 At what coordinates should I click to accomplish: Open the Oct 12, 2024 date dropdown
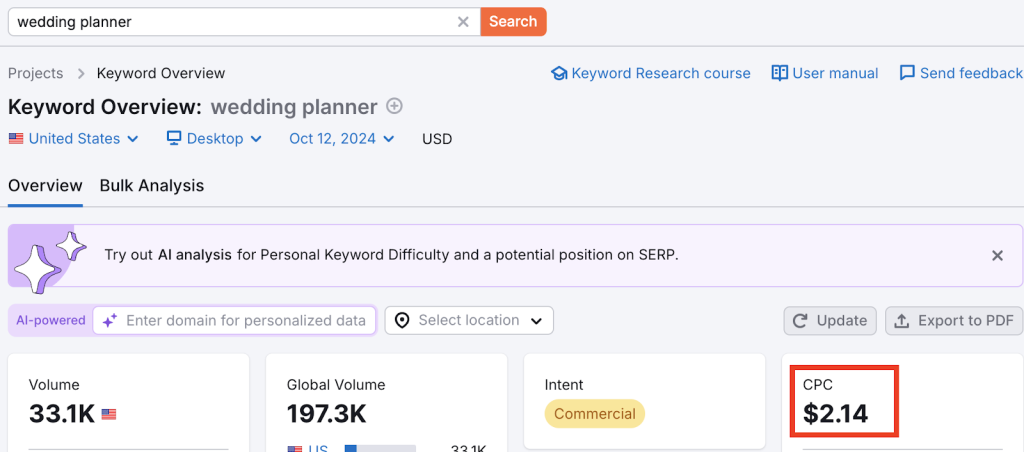342,138
